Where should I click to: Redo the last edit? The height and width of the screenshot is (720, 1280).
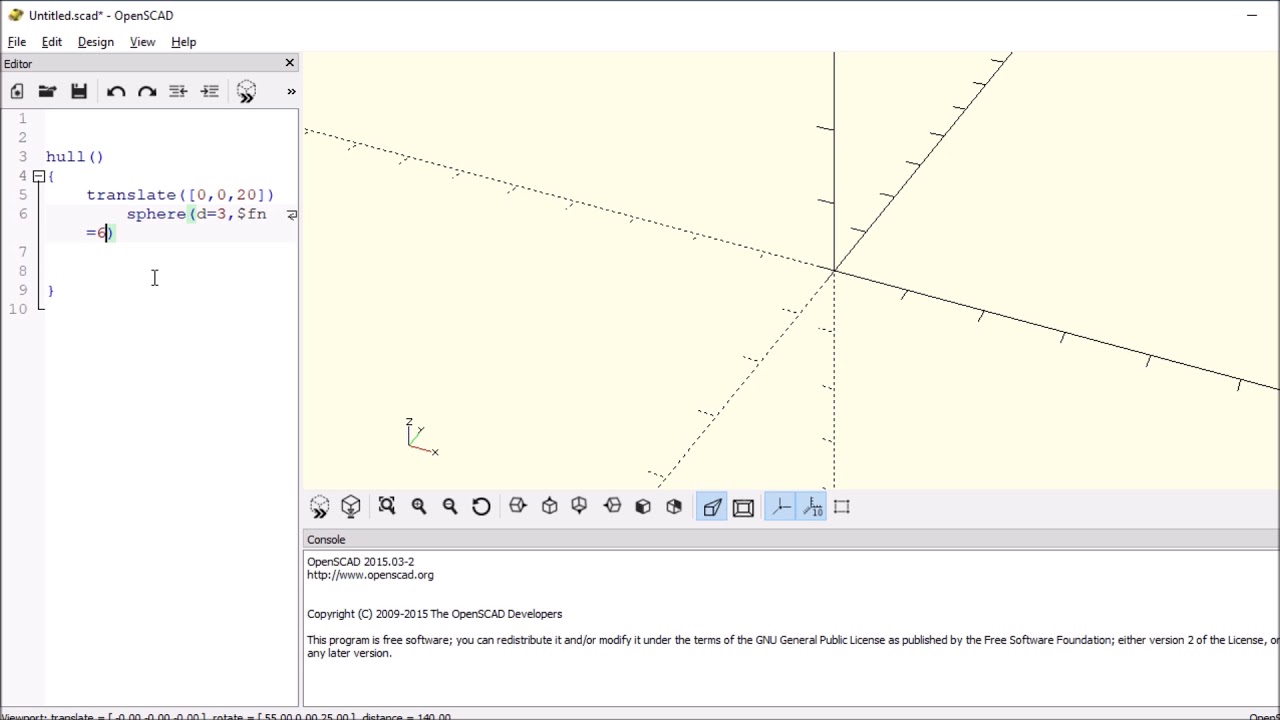(x=147, y=91)
